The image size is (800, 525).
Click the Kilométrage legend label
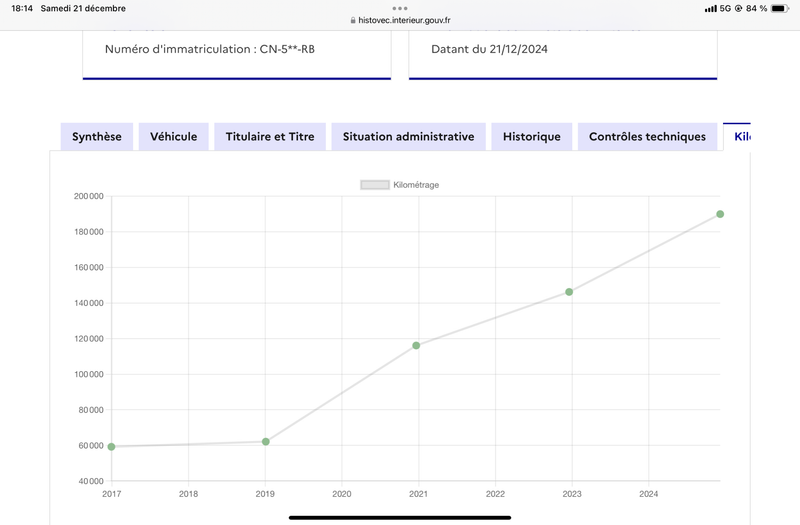tap(416, 185)
